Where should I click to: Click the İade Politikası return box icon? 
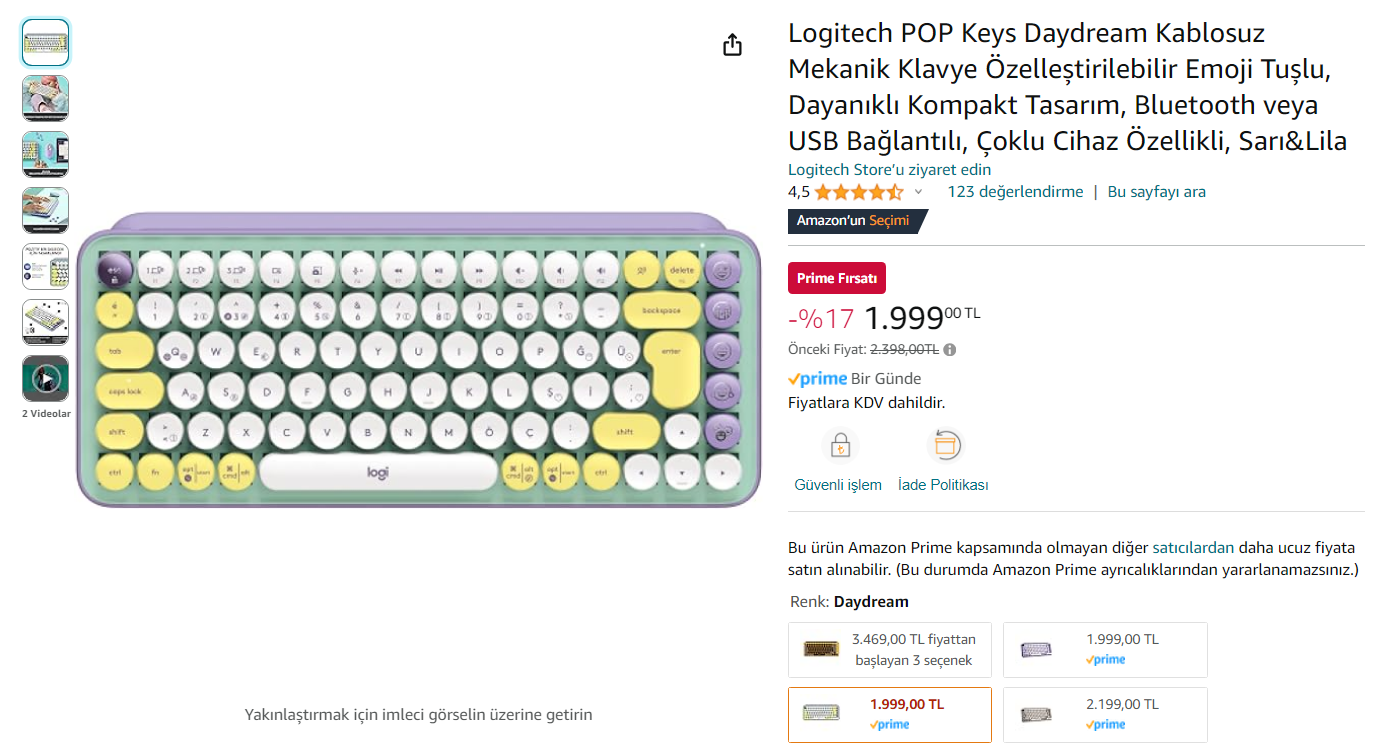[x=945, y=445]
